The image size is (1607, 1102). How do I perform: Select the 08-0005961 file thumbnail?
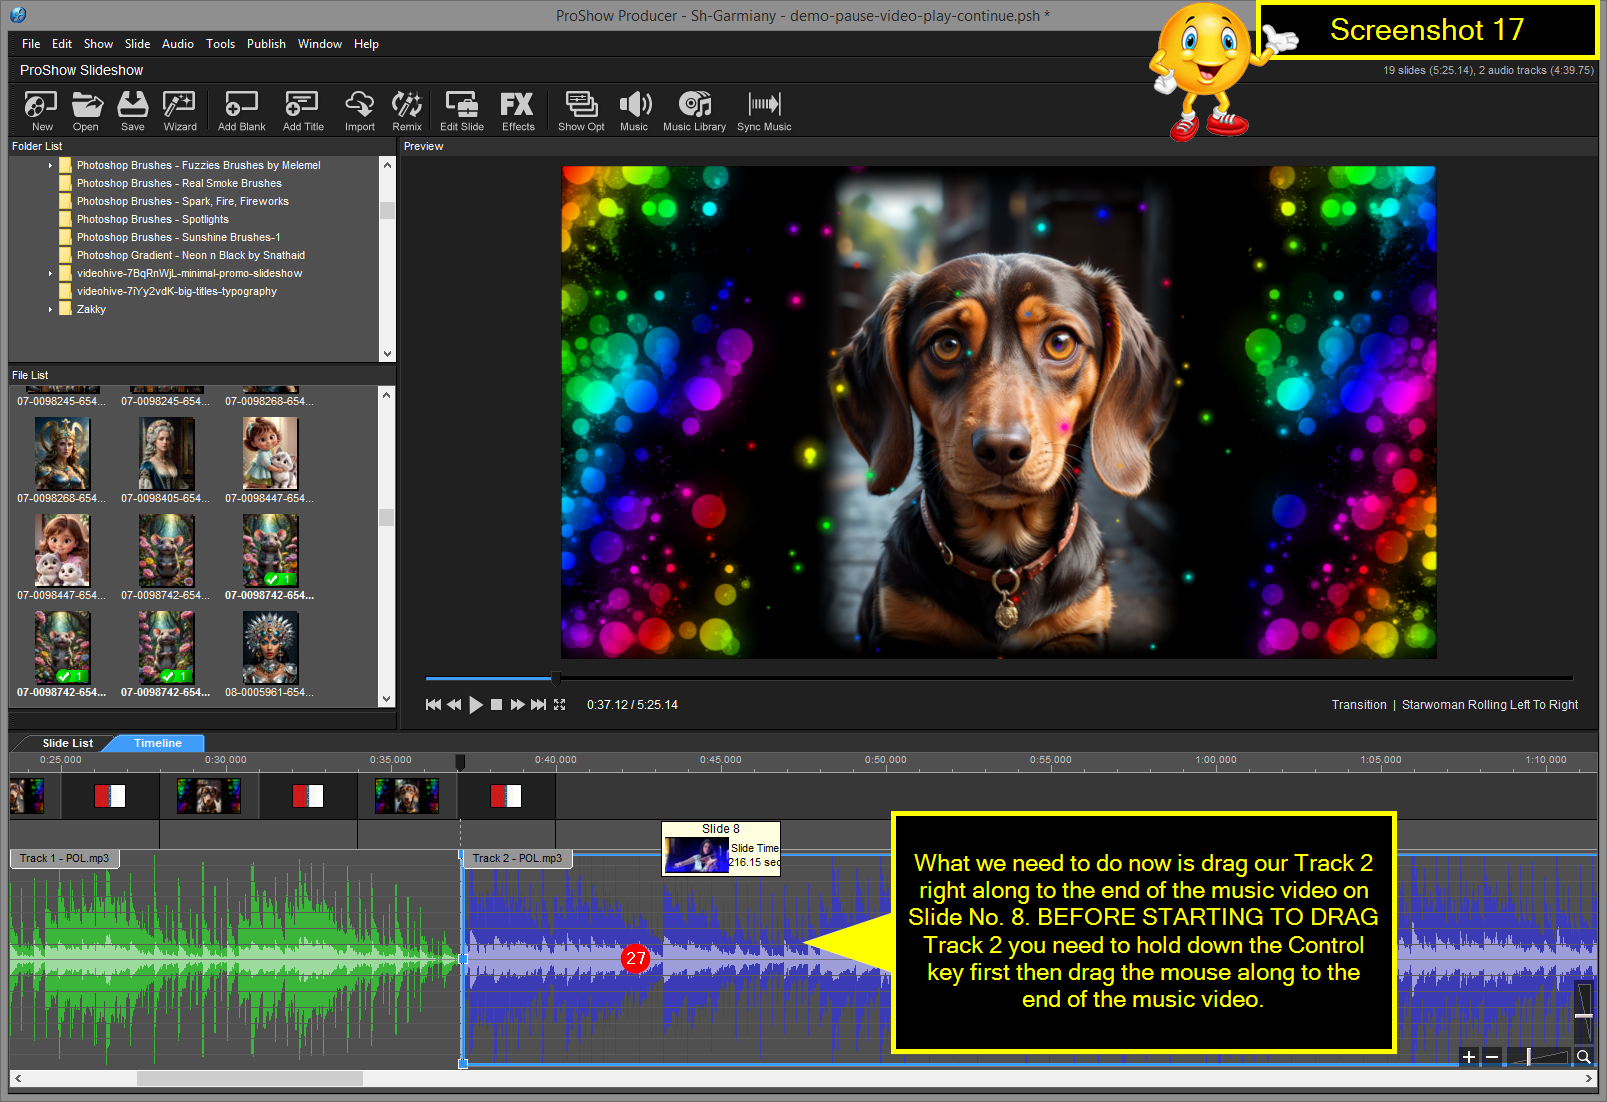270,648
